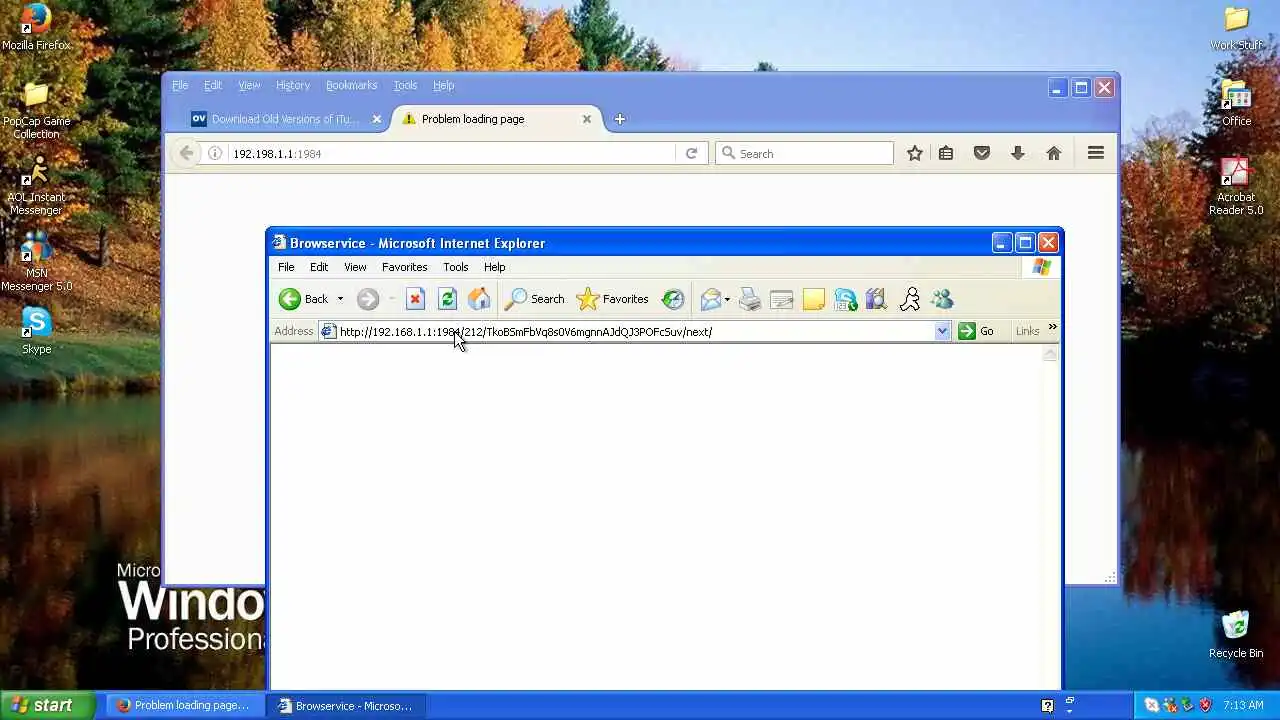Viewport: 1280px width, 720px height.
Task: Open the Recycle Bin
Action: click(x=1236, y=634)
